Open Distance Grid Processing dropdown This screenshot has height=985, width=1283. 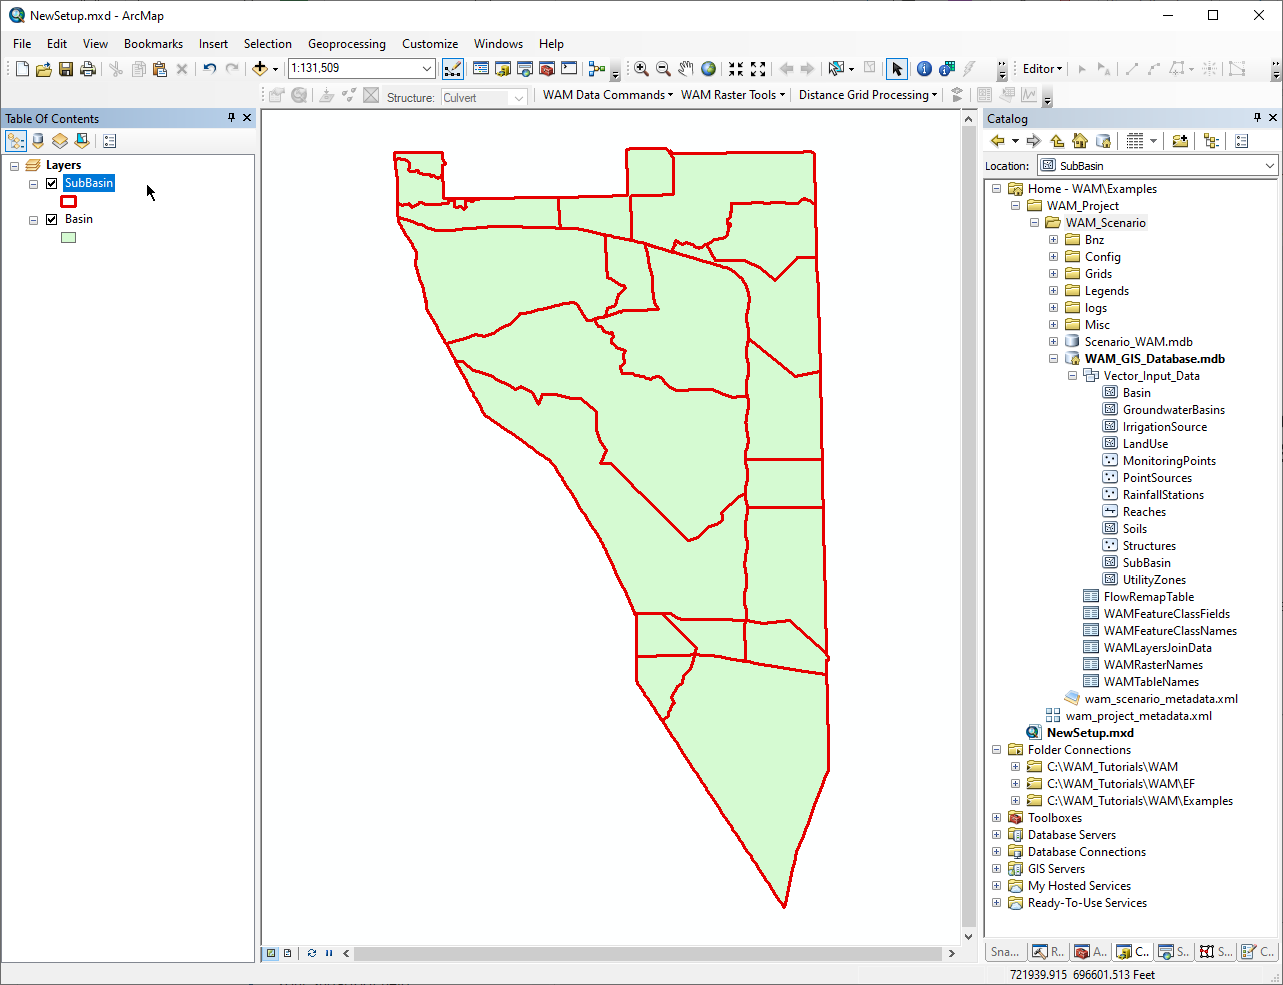[x=868, y=95]
